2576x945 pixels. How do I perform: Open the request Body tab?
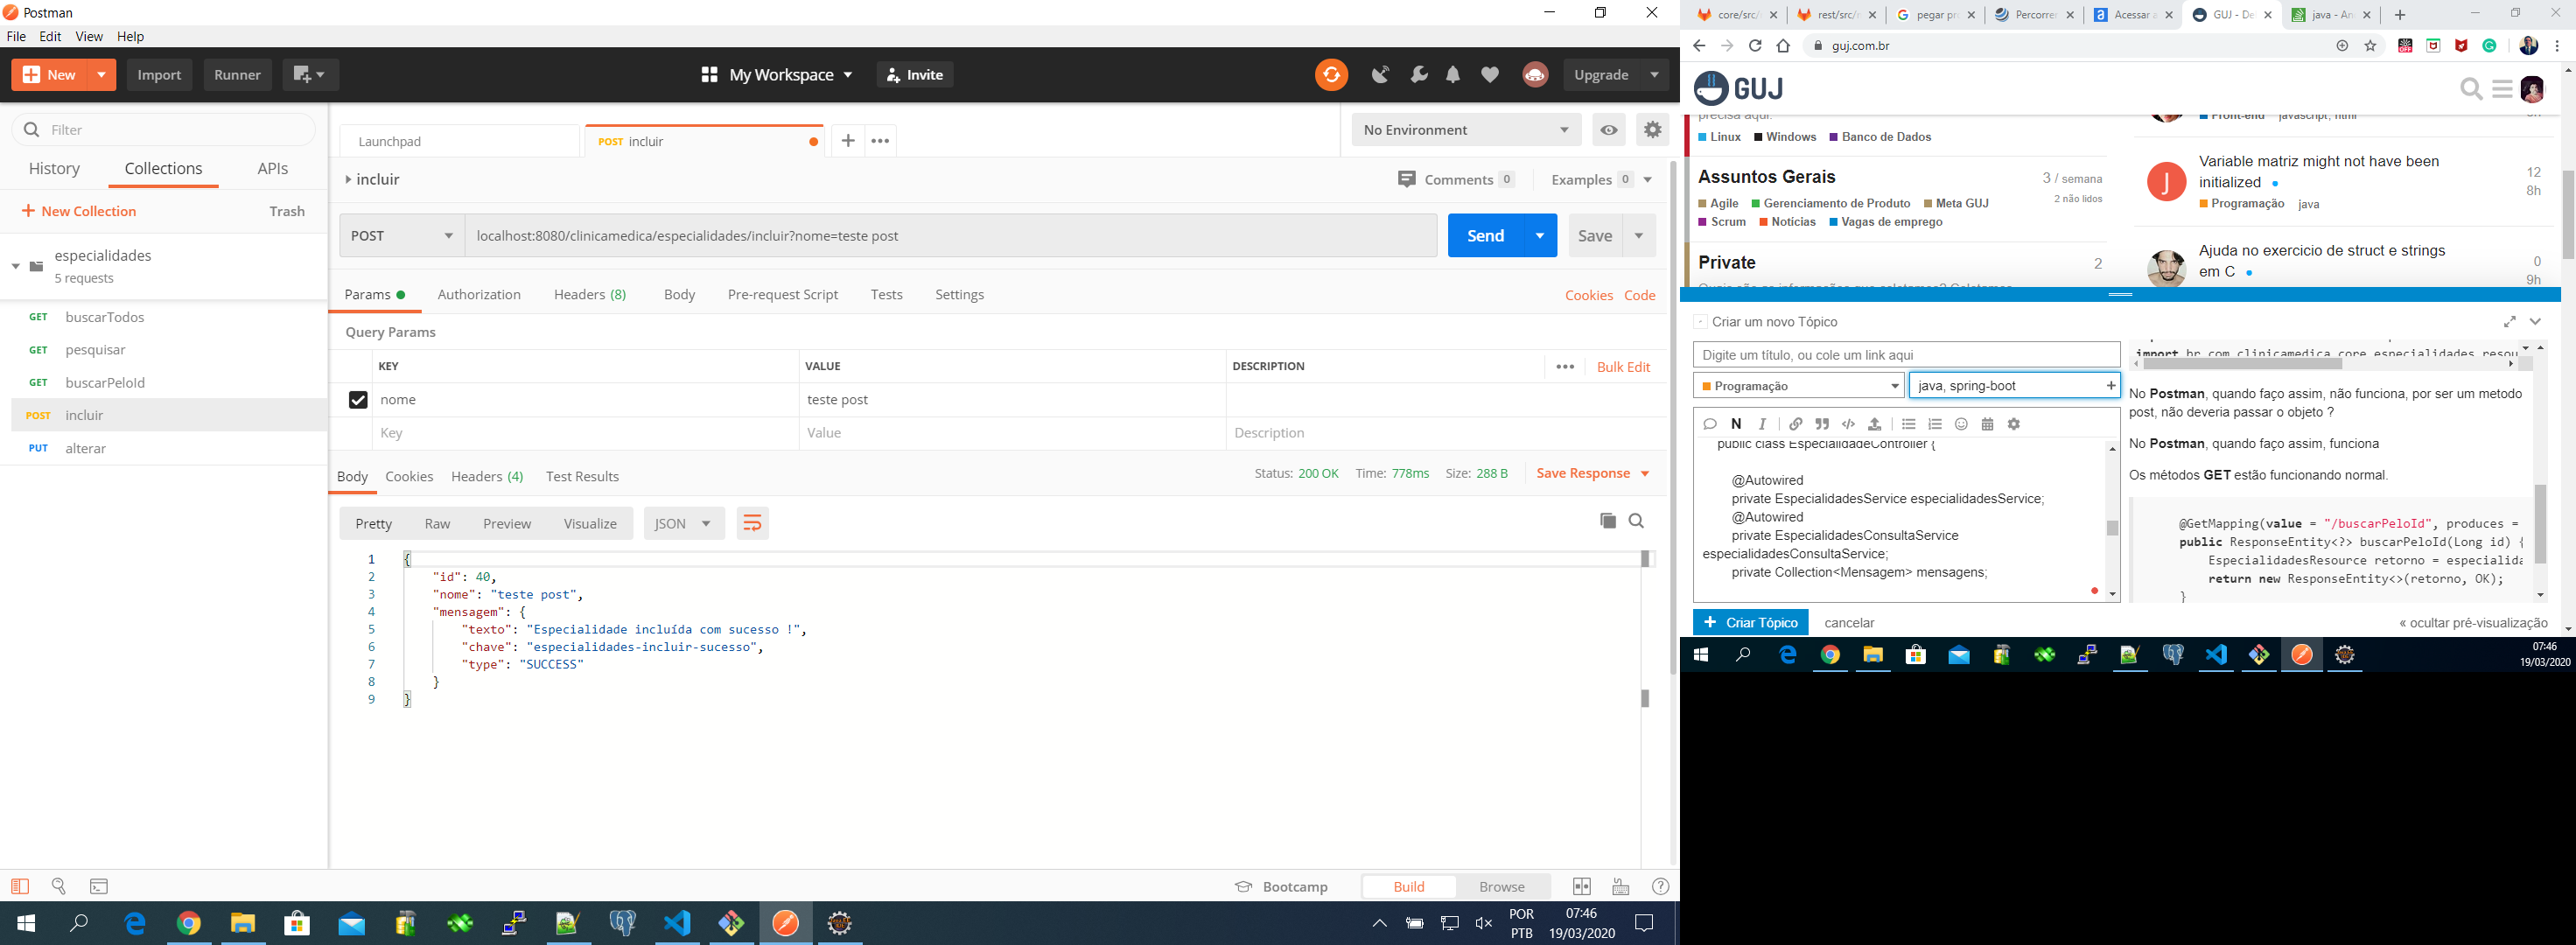coord(679,295)
